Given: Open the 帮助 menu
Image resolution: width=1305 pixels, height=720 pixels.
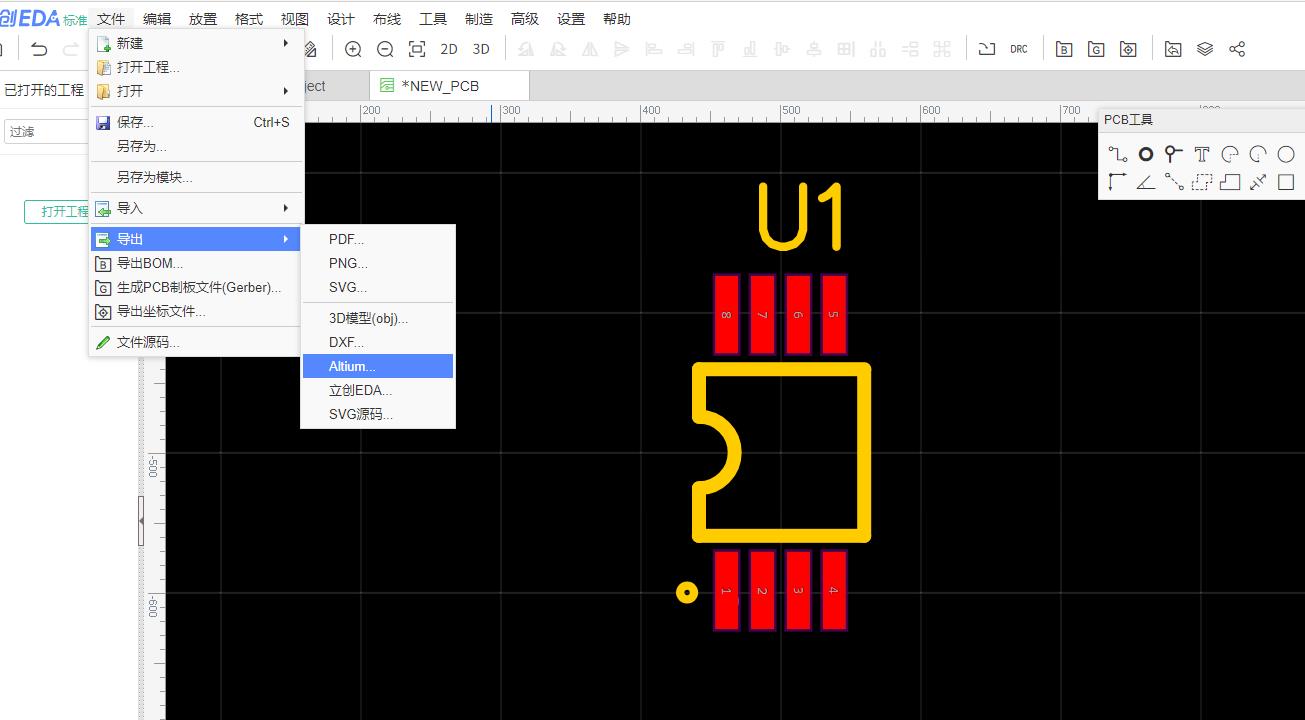Looking at the screenshot, I should pos(617,19).
